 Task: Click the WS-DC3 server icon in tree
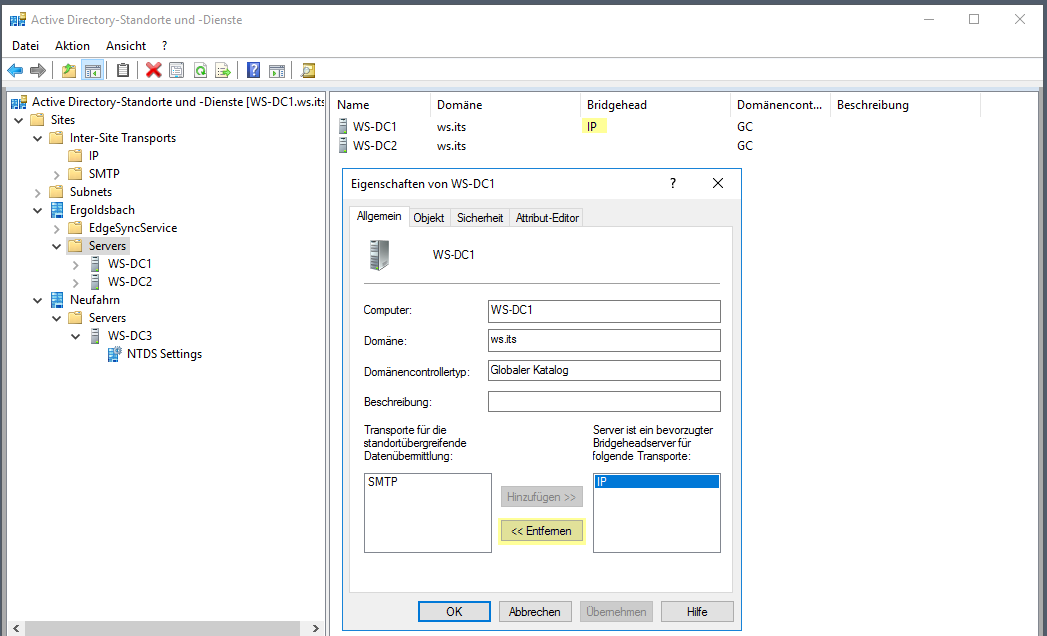[x=95, y=336]
